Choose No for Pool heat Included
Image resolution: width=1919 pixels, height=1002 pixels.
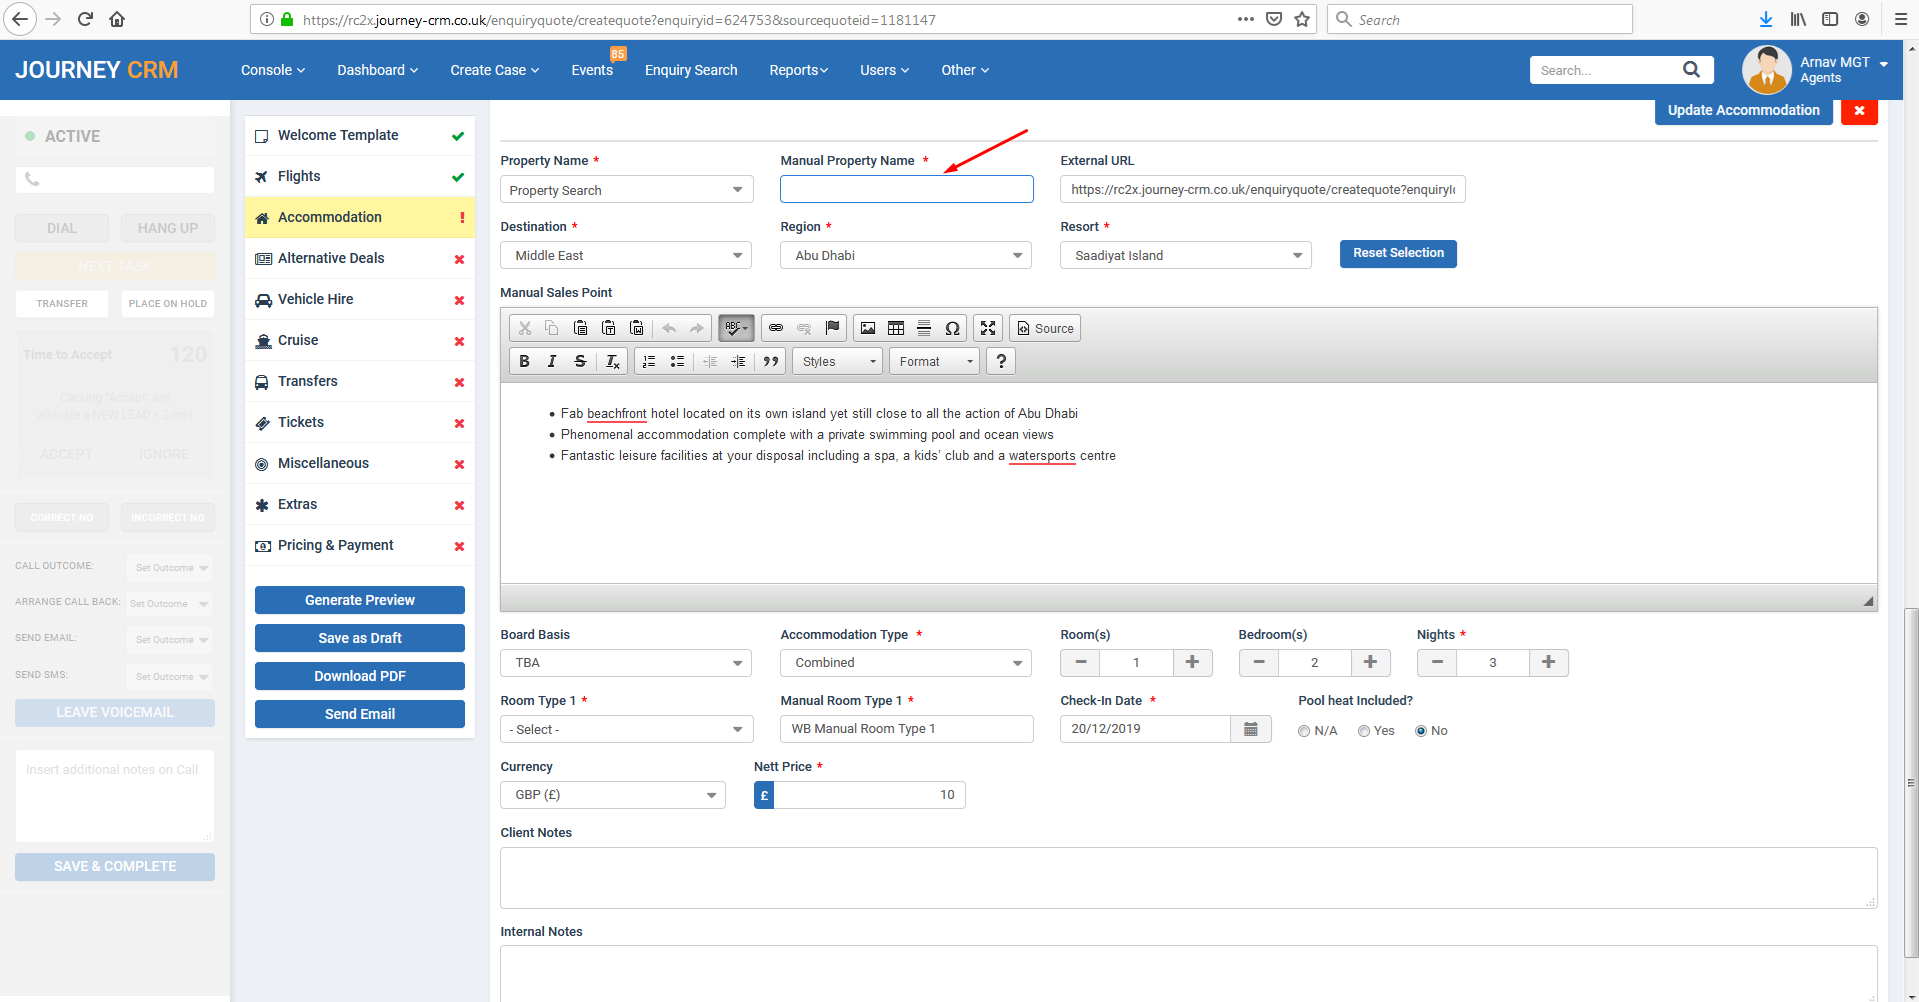pos(1421,731)
